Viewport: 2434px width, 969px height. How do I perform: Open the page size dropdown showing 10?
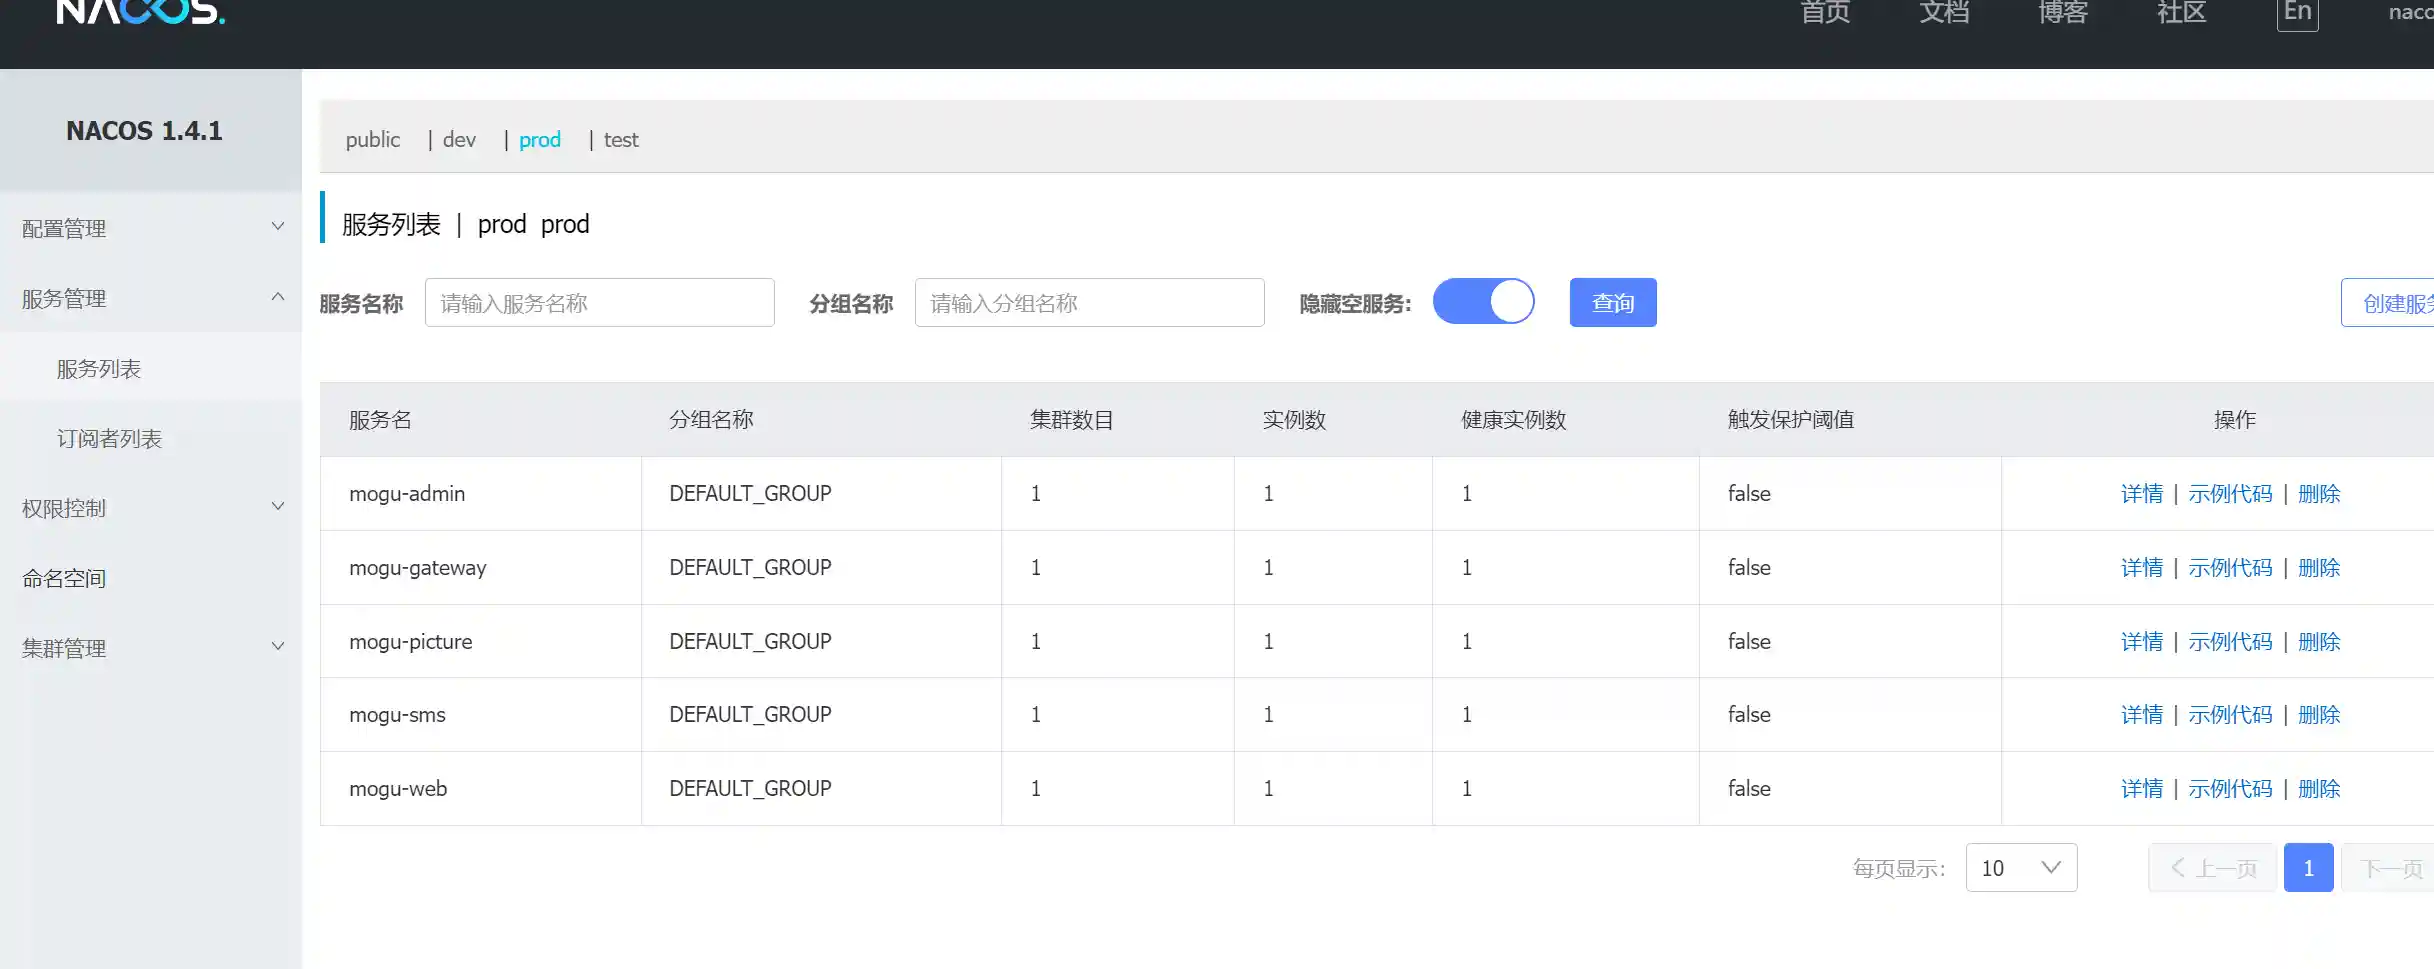2021,868
